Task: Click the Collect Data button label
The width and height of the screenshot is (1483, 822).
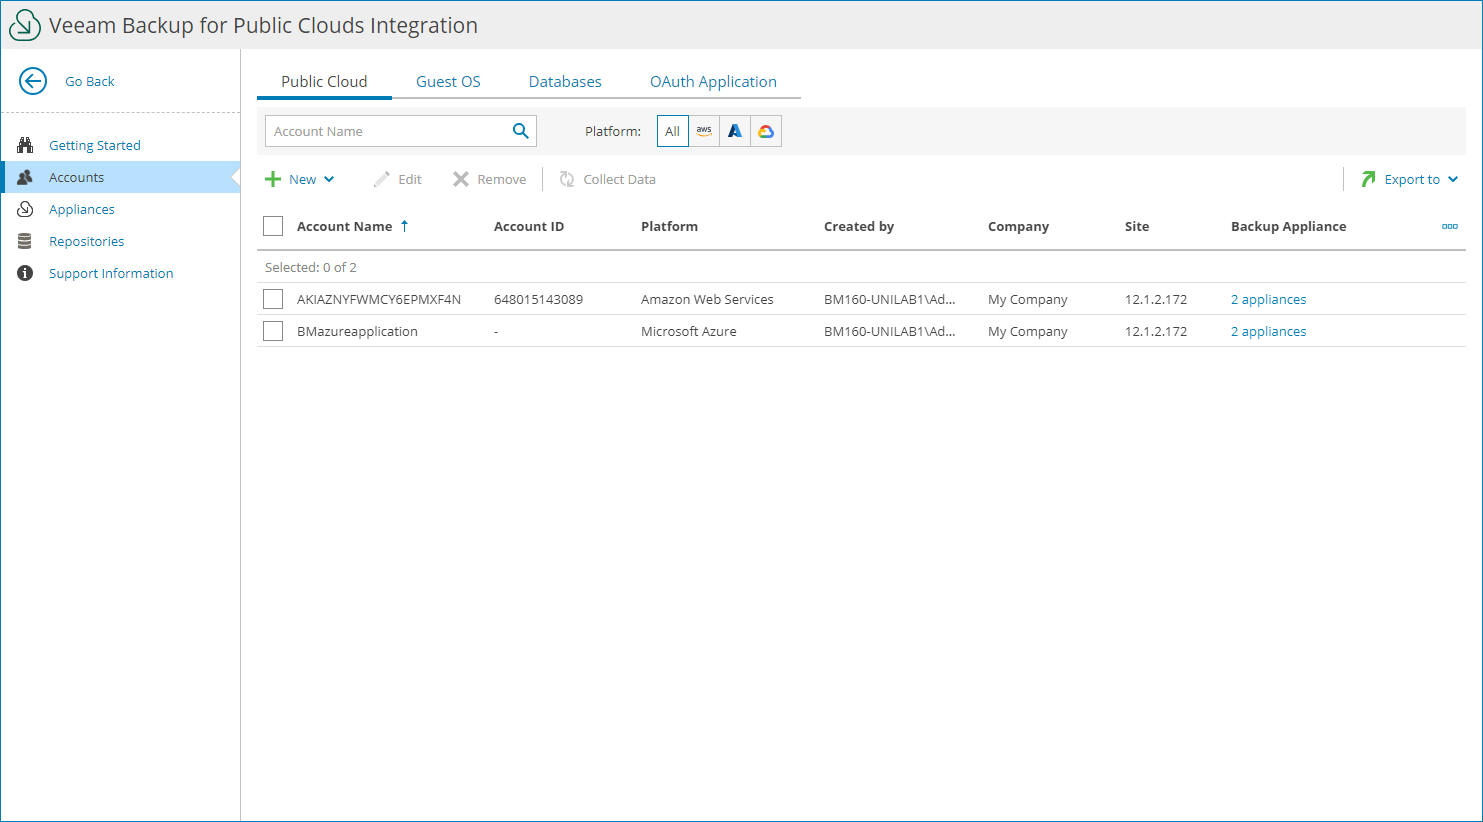Action: (x=620, y=179)
